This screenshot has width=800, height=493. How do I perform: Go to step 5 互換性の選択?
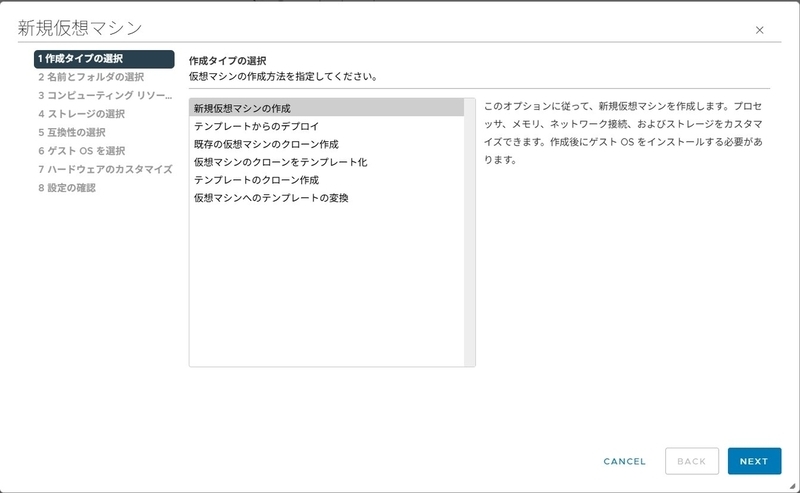72,132
